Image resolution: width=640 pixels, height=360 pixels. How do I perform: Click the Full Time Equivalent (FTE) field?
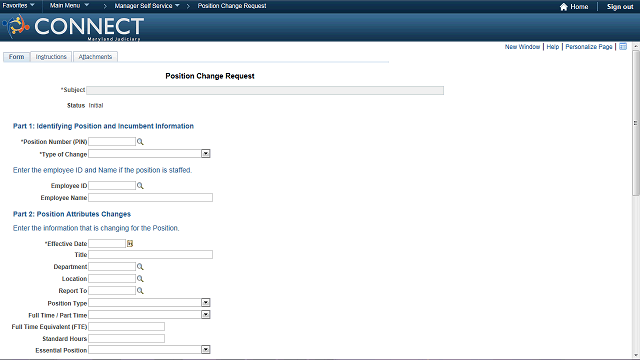(127, 327)
